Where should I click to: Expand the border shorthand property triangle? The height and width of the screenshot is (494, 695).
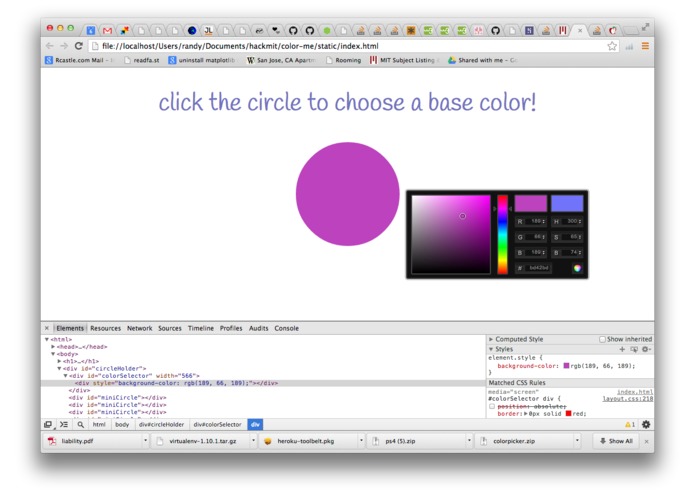[x=526, y=414]
